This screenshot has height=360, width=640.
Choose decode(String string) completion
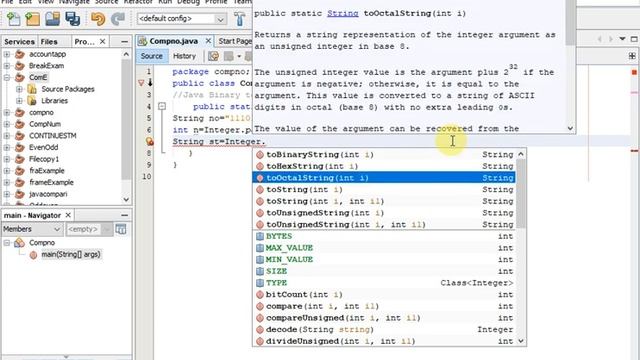[384, 329]
